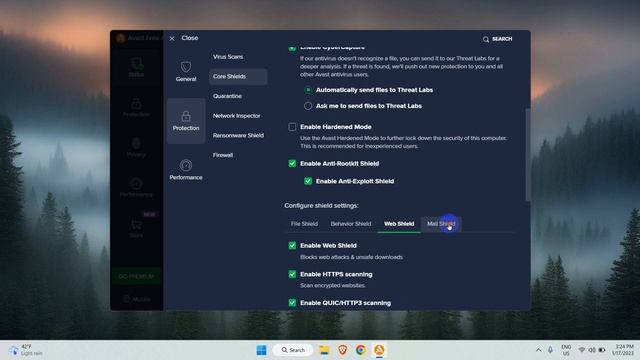Click the Avast icon in the taskbar
This screenshot has height=360, width=640.
click(x=379, y=350)
